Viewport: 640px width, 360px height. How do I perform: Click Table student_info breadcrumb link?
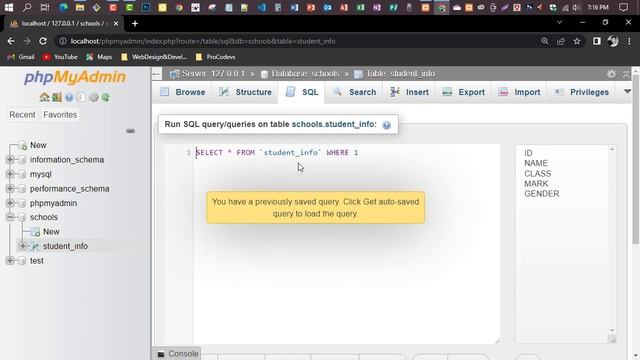tap(400, 74)
